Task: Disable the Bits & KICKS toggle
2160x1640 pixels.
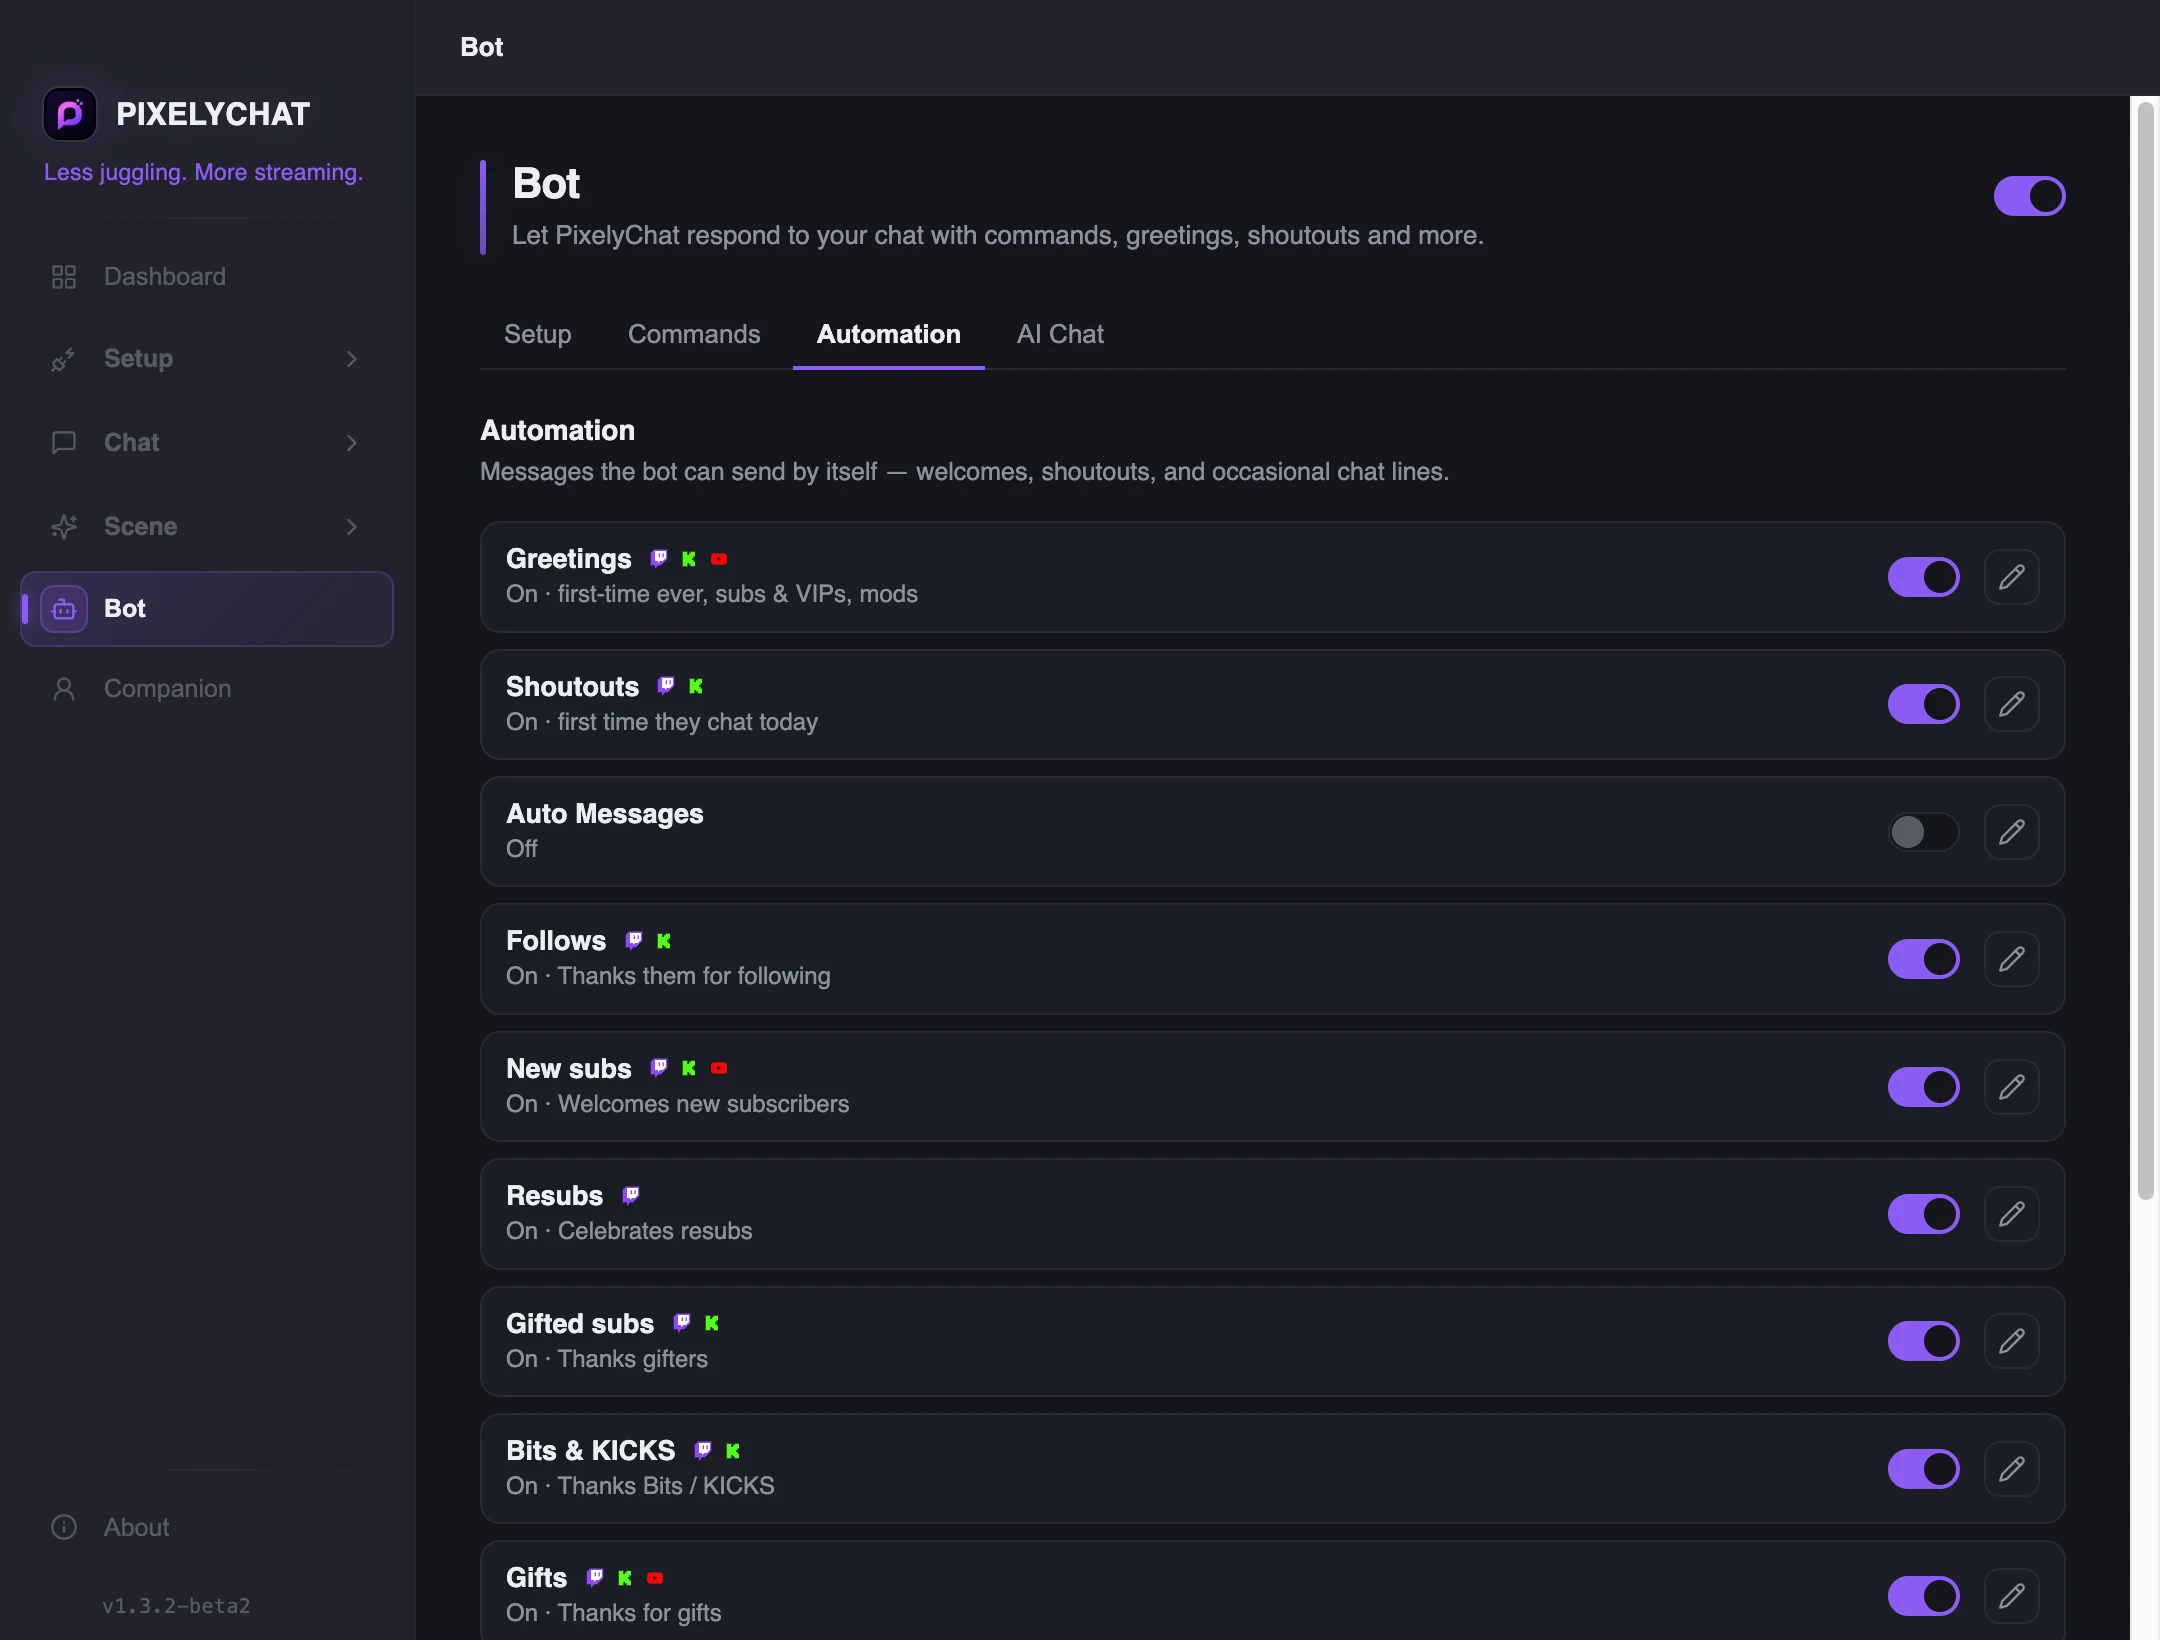Action: pos(1923,1469)
